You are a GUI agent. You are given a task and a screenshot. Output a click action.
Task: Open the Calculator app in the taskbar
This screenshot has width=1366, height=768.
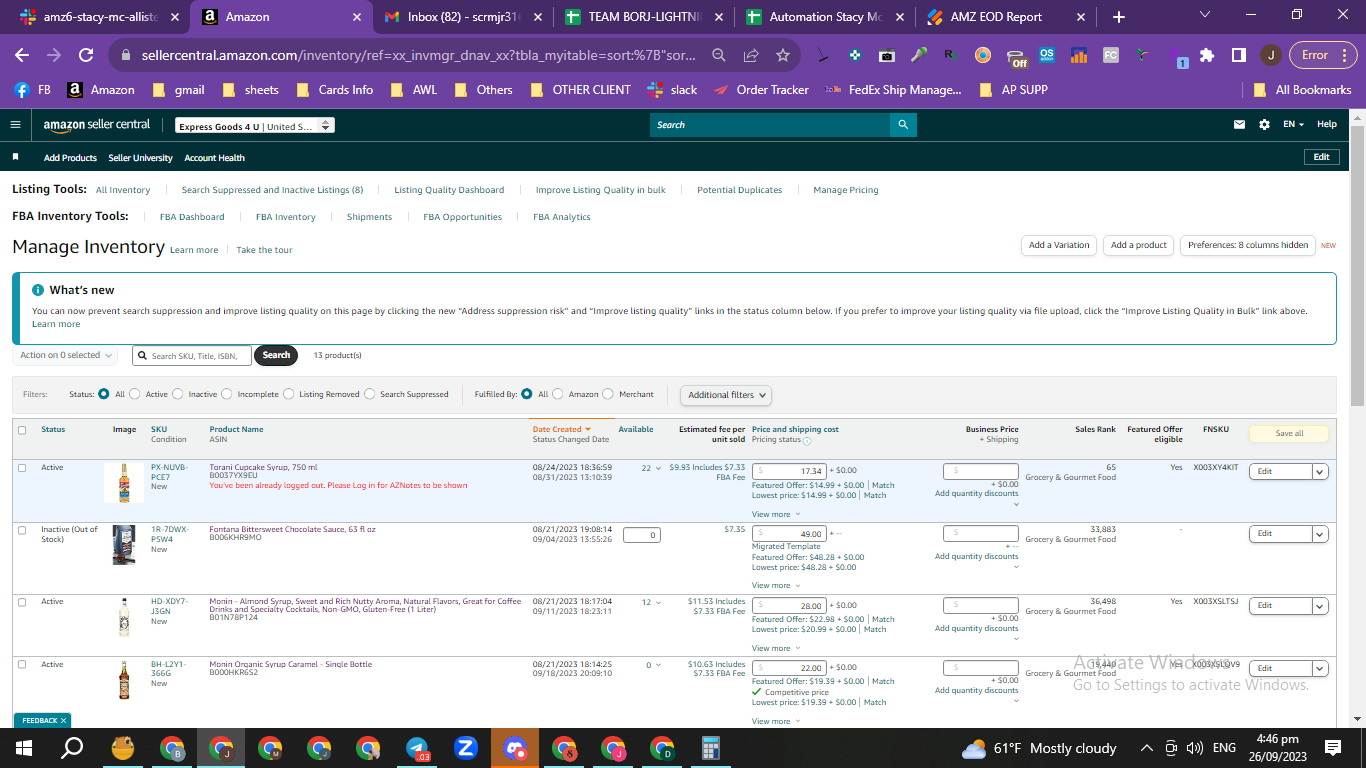711,748
